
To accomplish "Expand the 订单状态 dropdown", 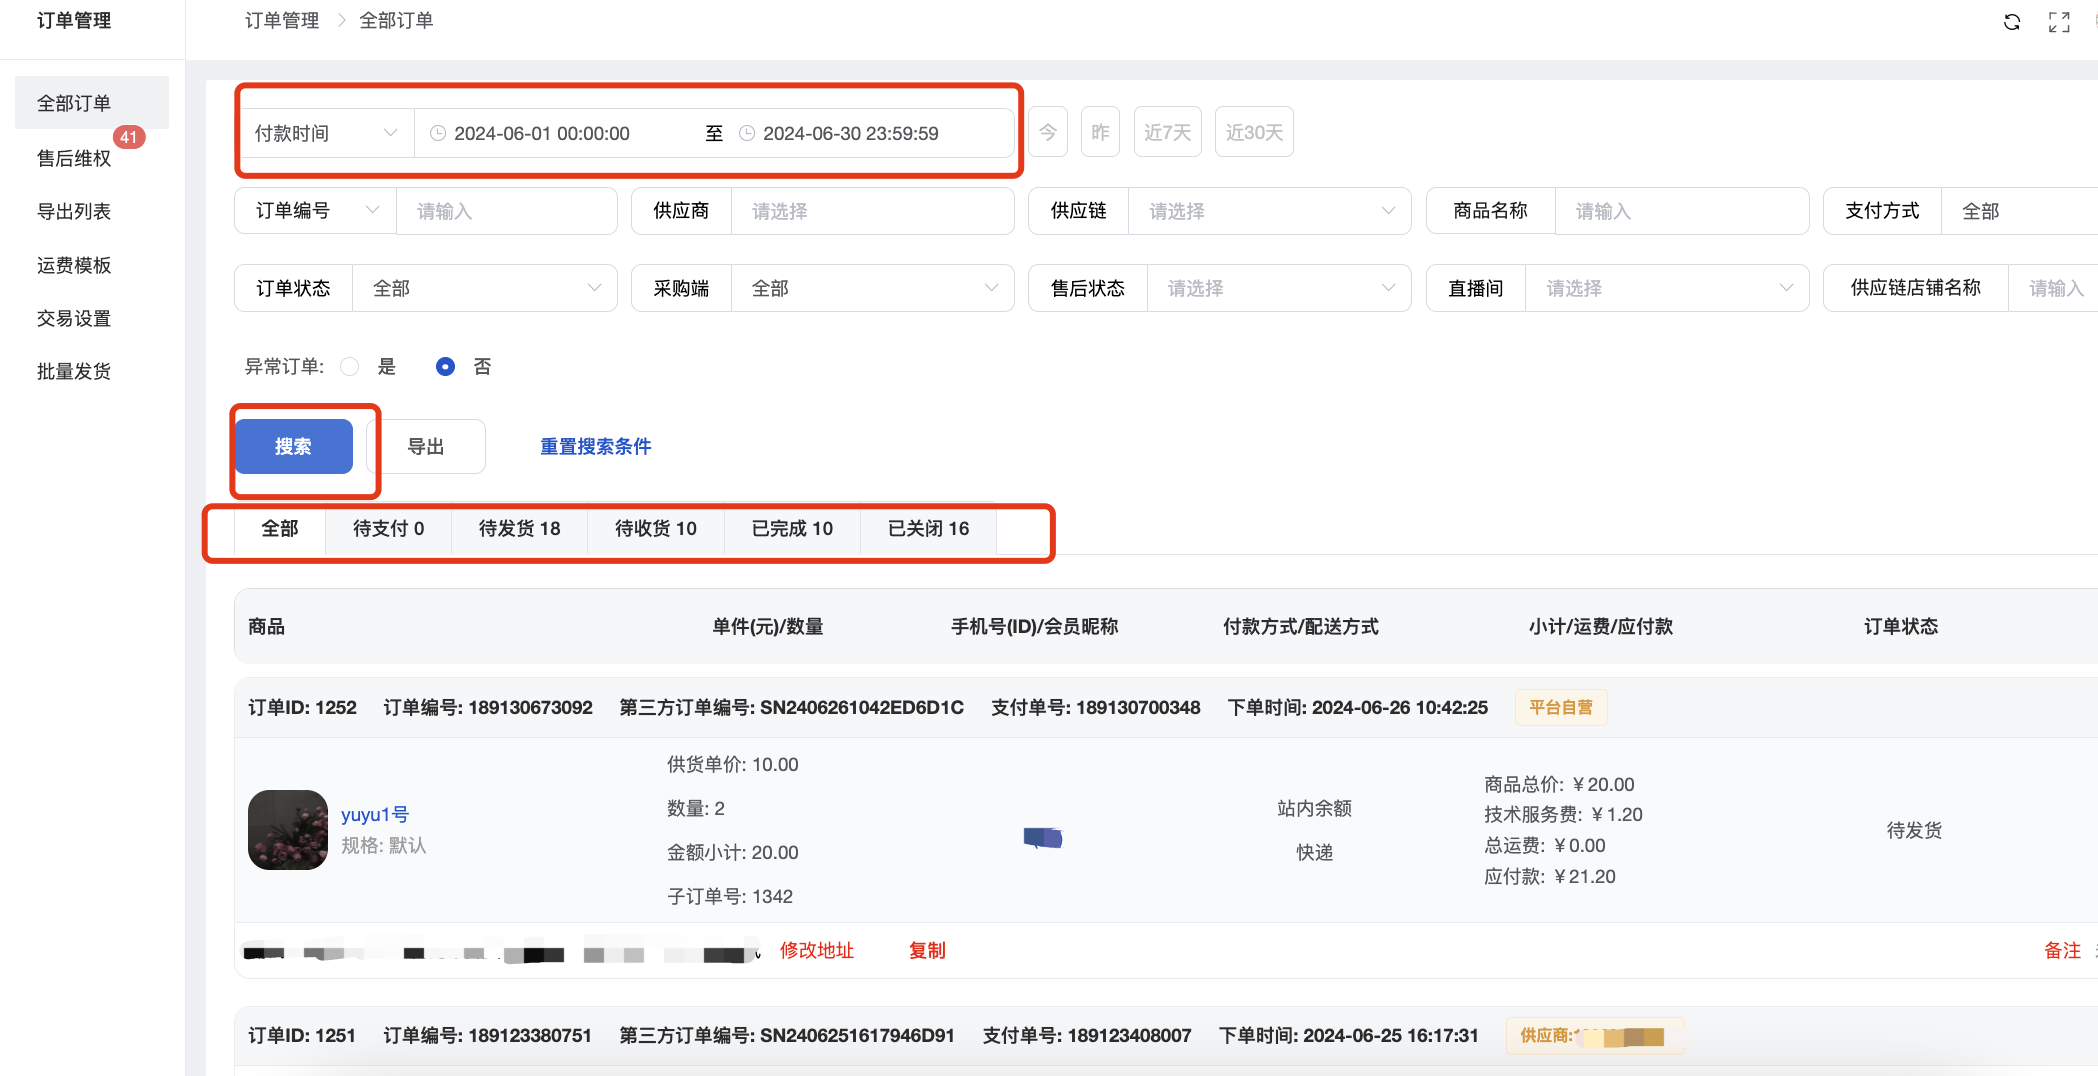I will pyautogui.click(x=485, y=288).
